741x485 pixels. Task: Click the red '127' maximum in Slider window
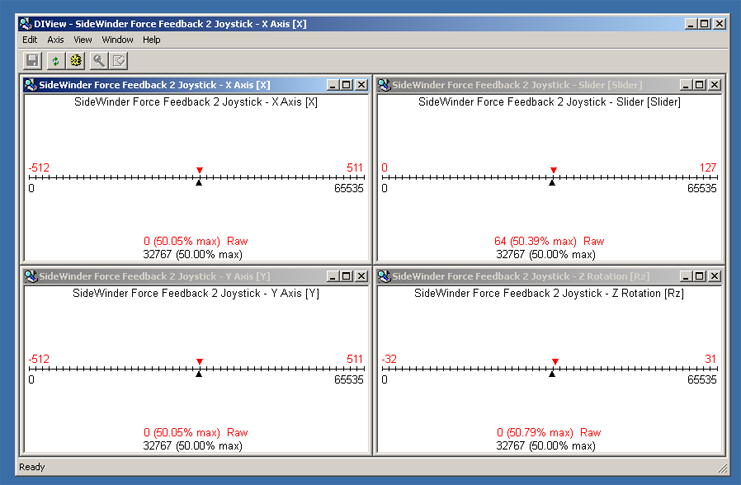708,168
